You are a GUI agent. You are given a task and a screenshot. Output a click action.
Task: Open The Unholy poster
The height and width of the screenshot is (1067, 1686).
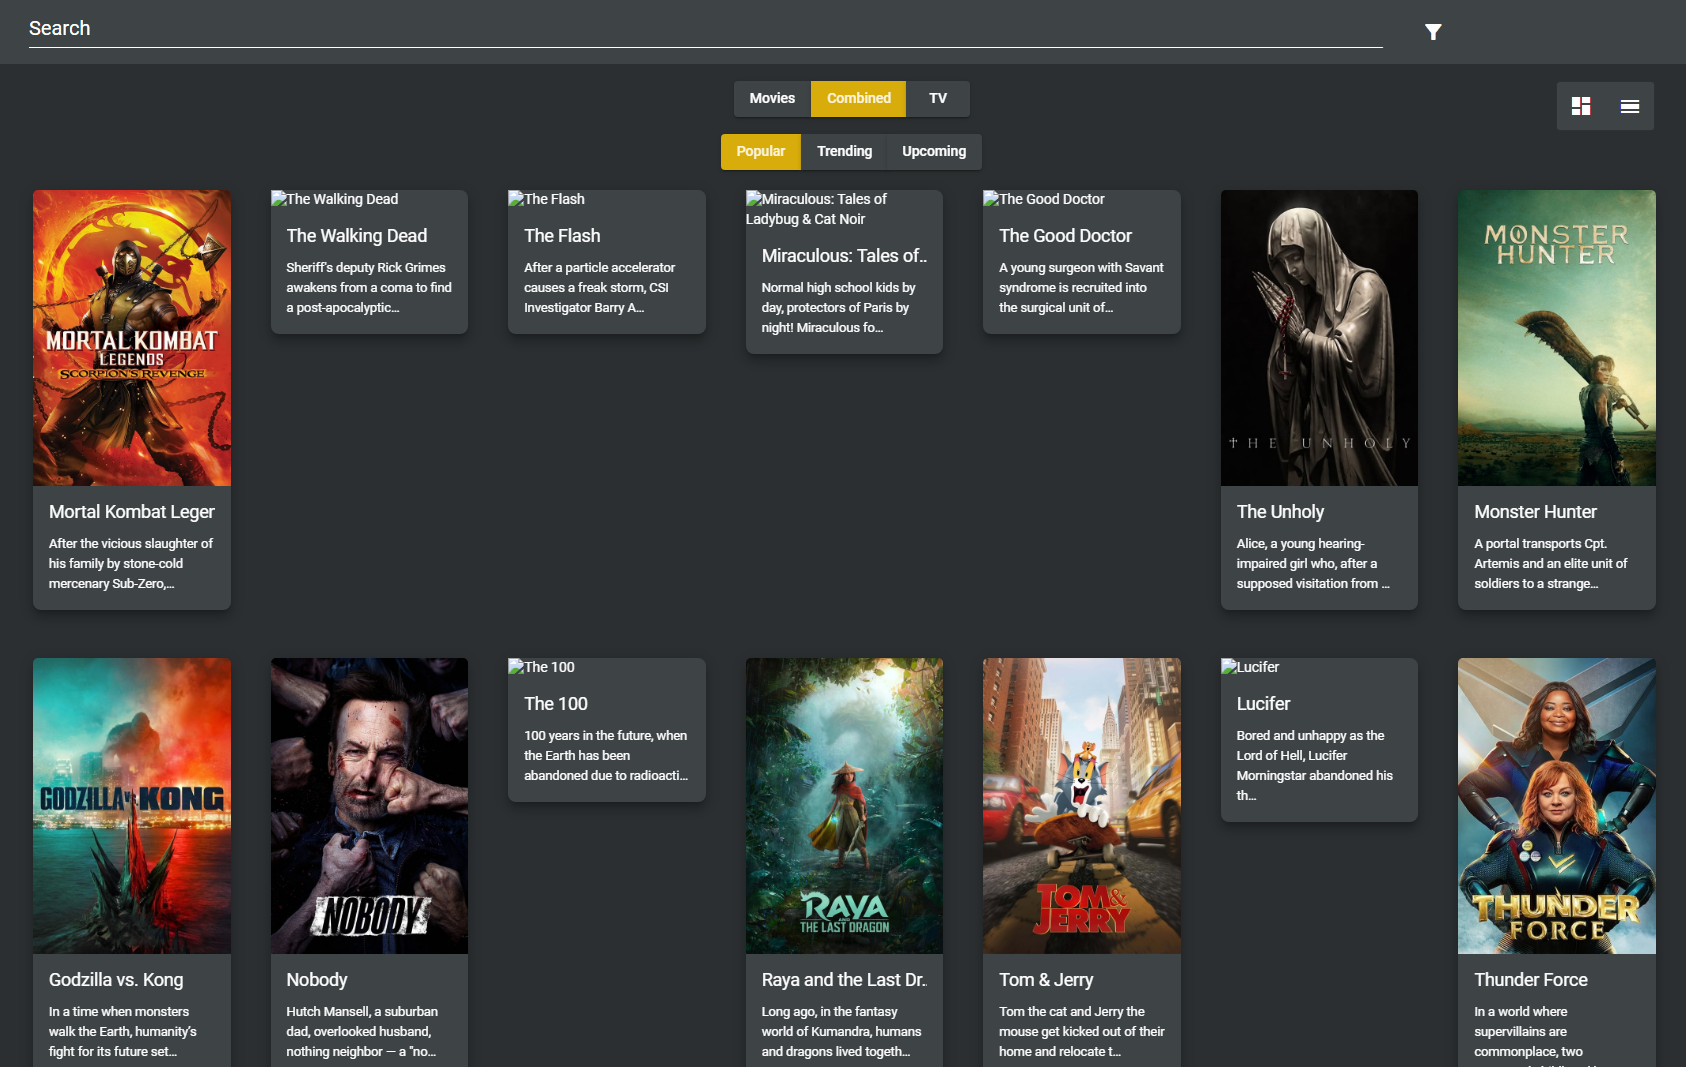(x=1318, y=337)
